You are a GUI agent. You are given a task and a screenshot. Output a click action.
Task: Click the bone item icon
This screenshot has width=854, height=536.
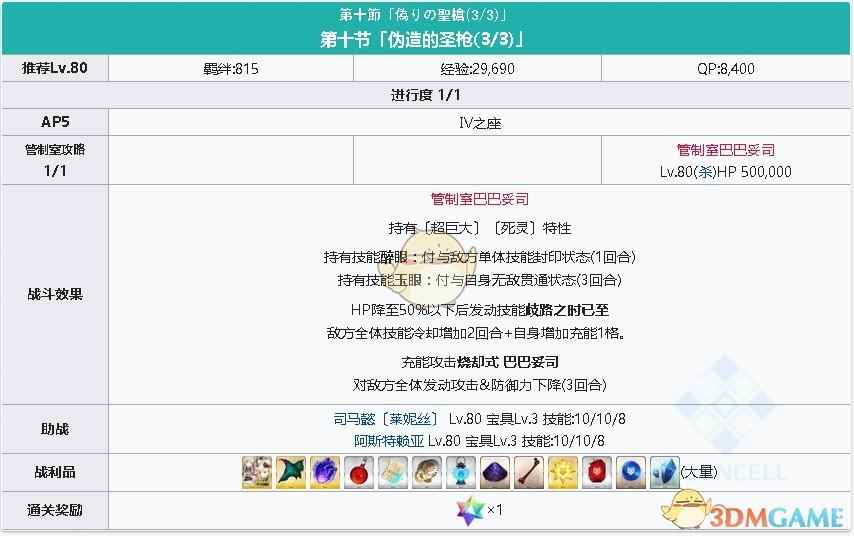[529, 472]
